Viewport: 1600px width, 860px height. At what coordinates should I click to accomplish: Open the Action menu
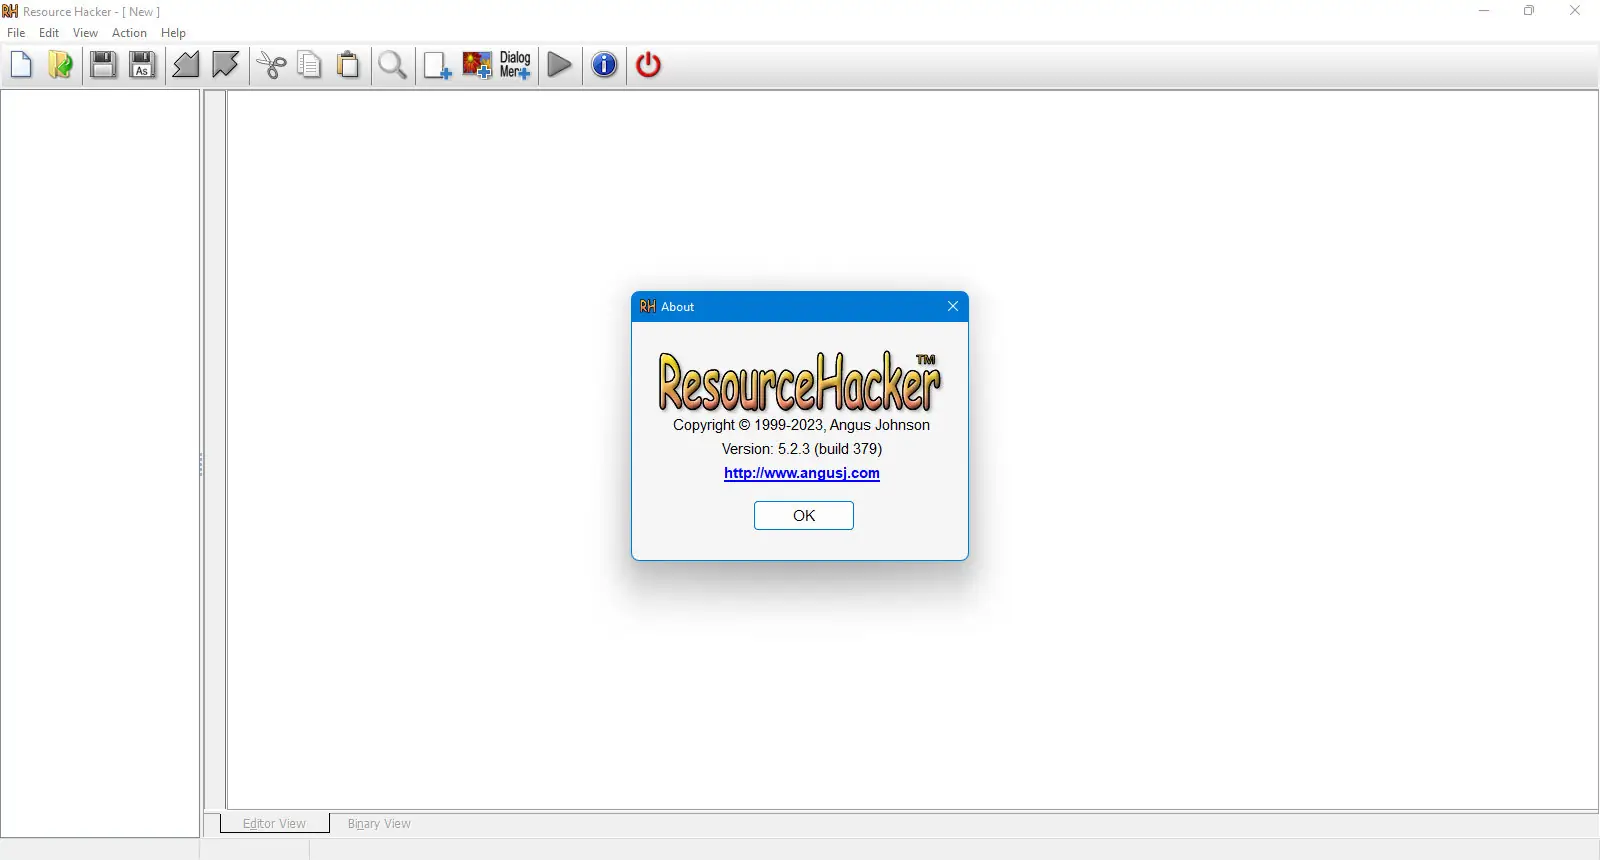pos(129,33)
